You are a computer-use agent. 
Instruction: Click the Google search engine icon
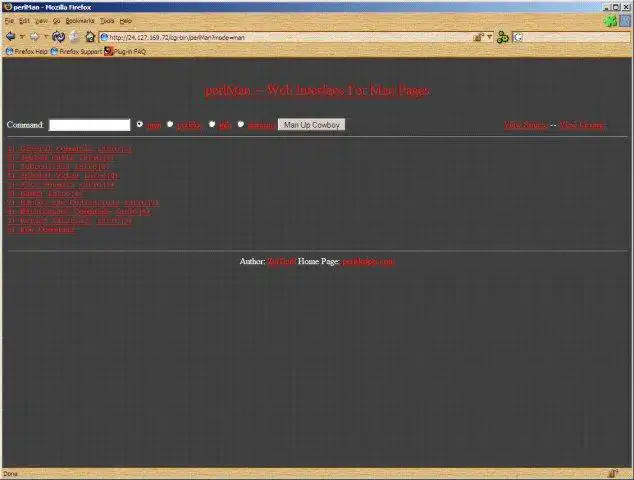(518, 37)
